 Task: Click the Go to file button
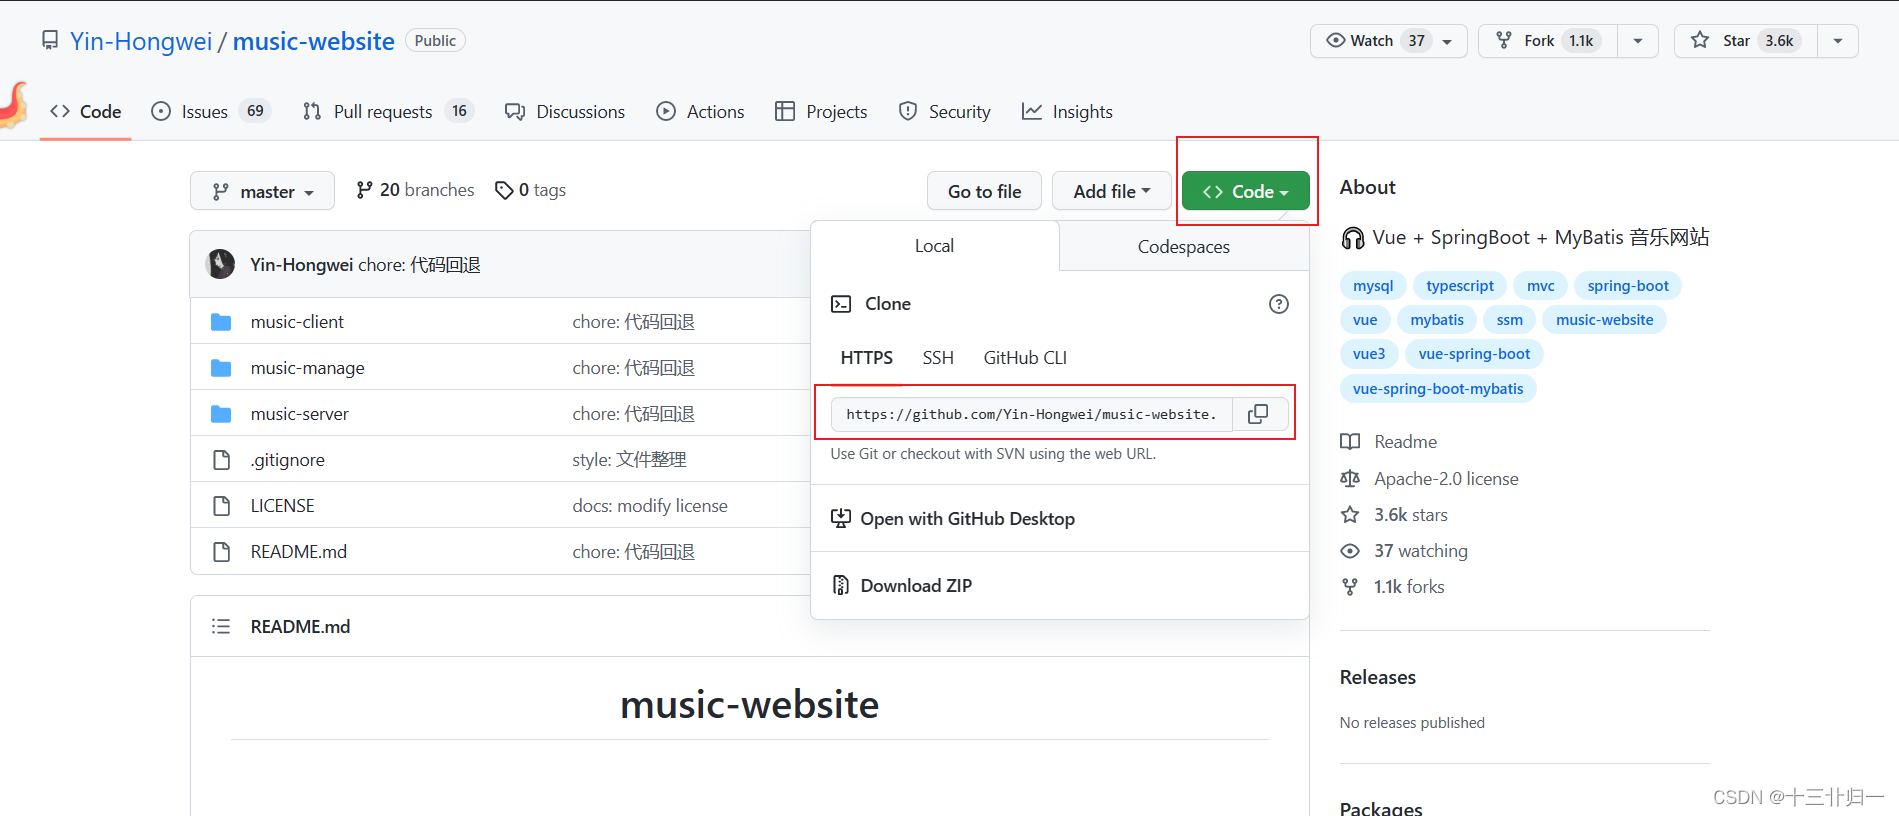pyautogui.click(x=984, y=191)
